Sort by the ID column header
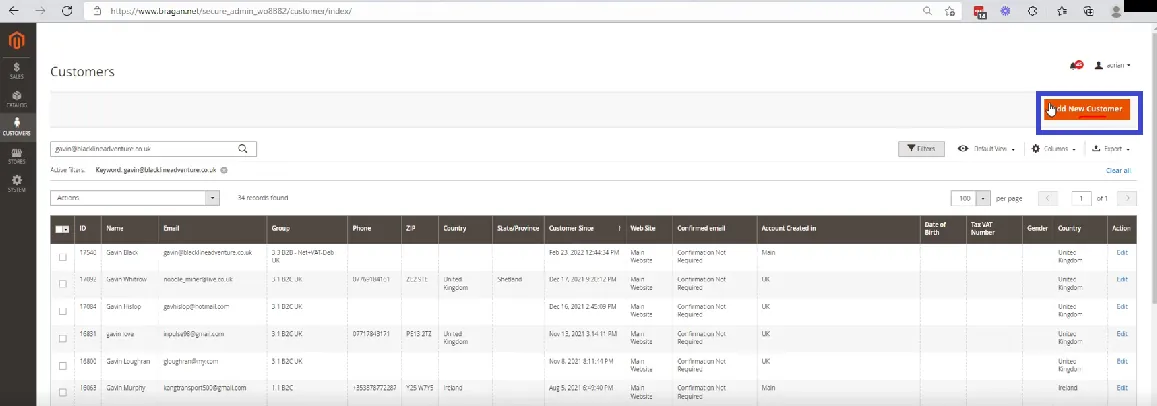Image resolution: width=1157 pixels, height=406 pixels. click(88, 229)
